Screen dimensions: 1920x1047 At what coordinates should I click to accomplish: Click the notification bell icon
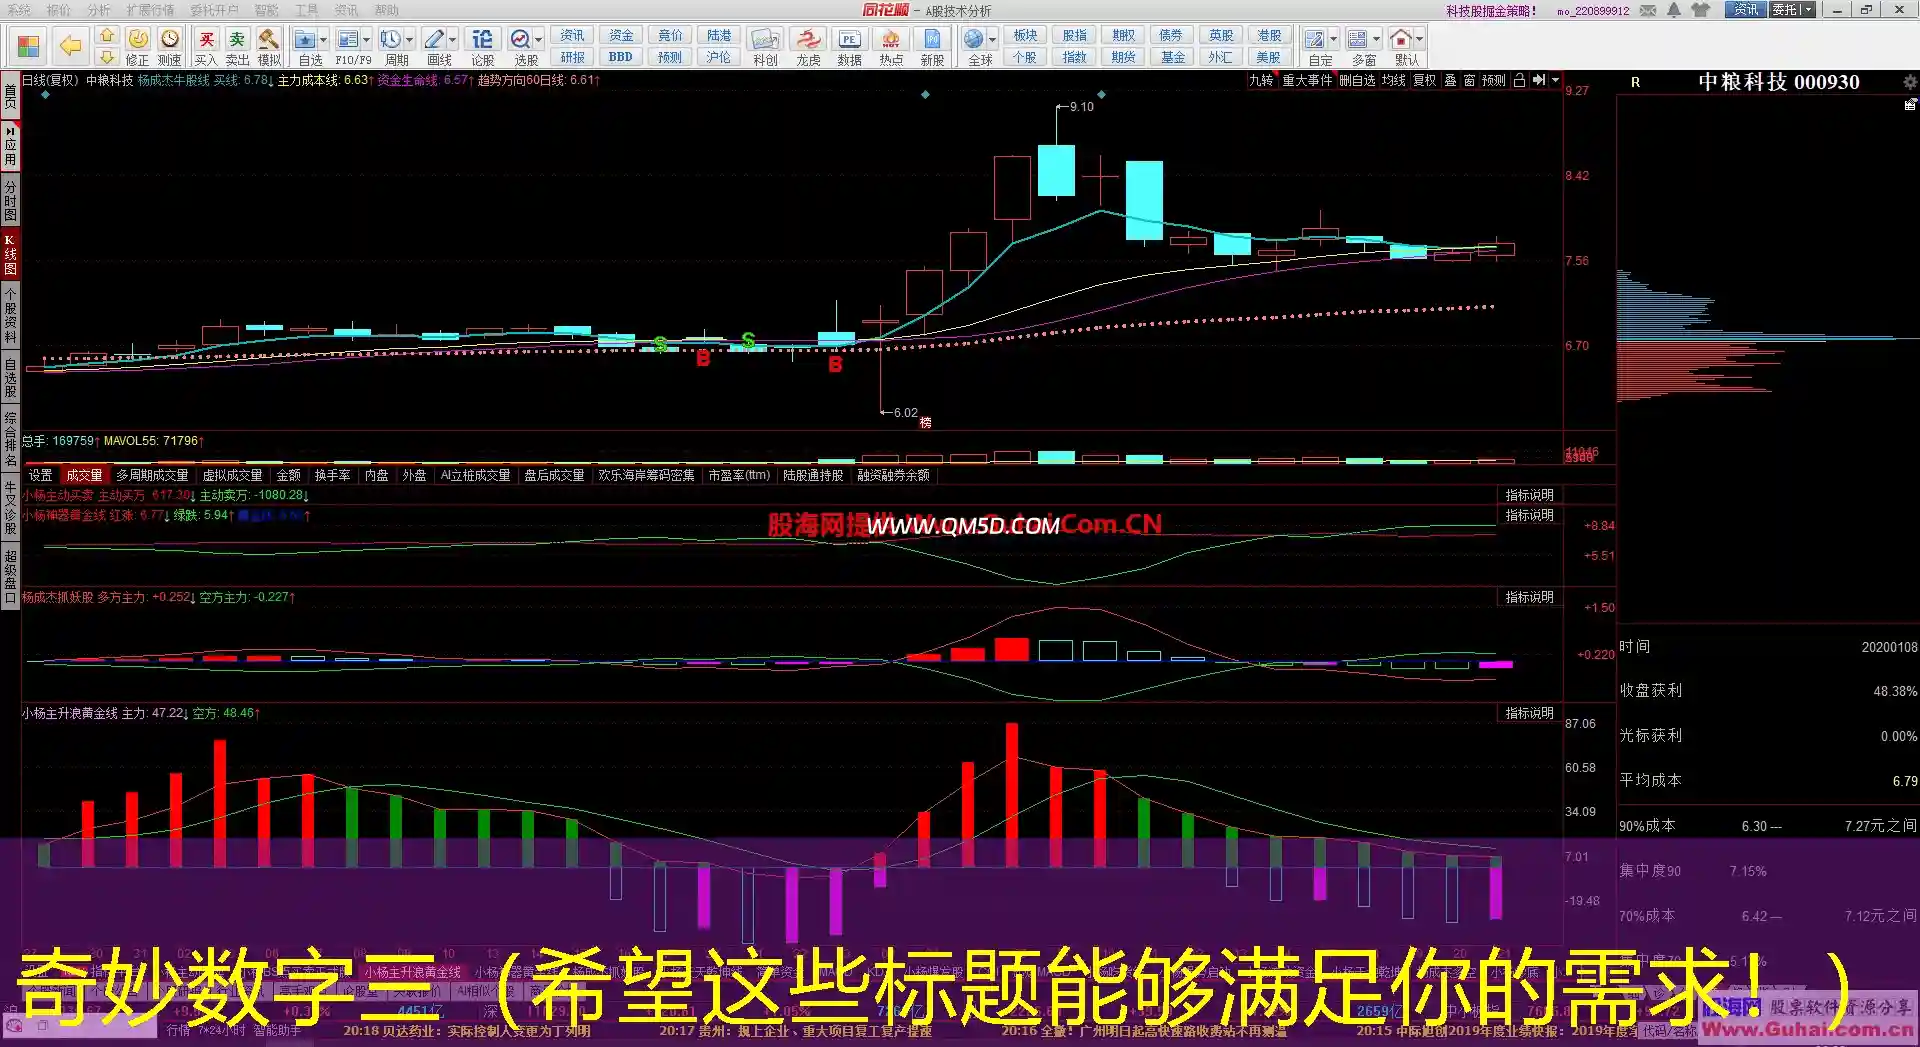[x=1674, y=10]
